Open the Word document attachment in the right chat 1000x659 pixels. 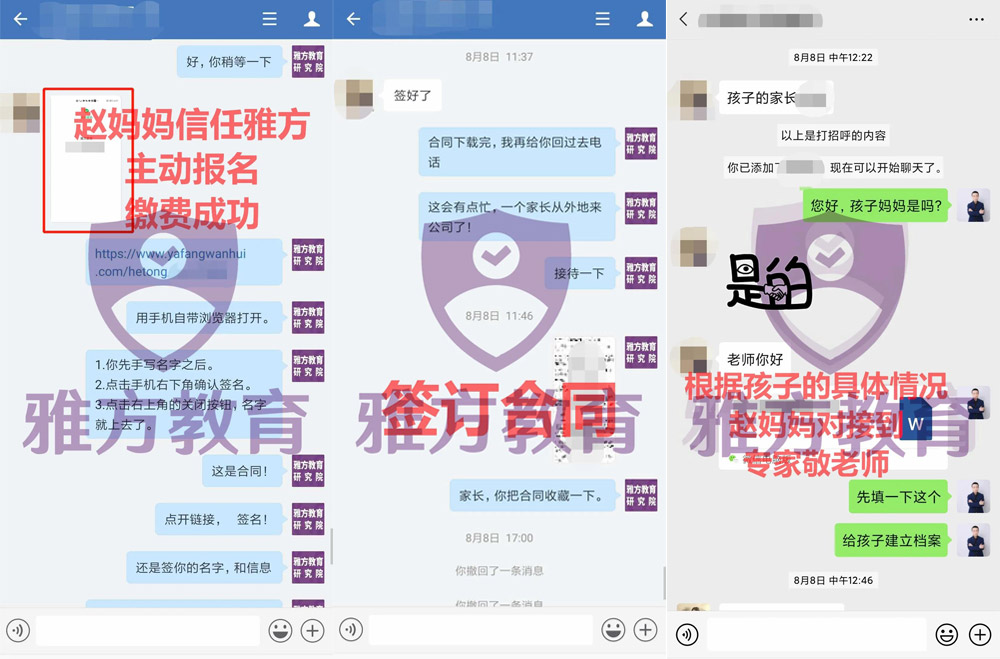click(914, 426)
